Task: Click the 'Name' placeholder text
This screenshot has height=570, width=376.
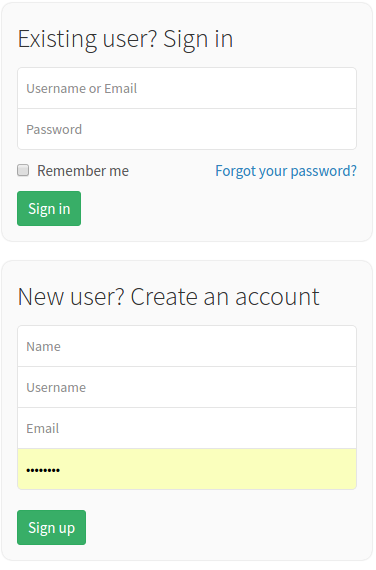Action: coord(43,346)
